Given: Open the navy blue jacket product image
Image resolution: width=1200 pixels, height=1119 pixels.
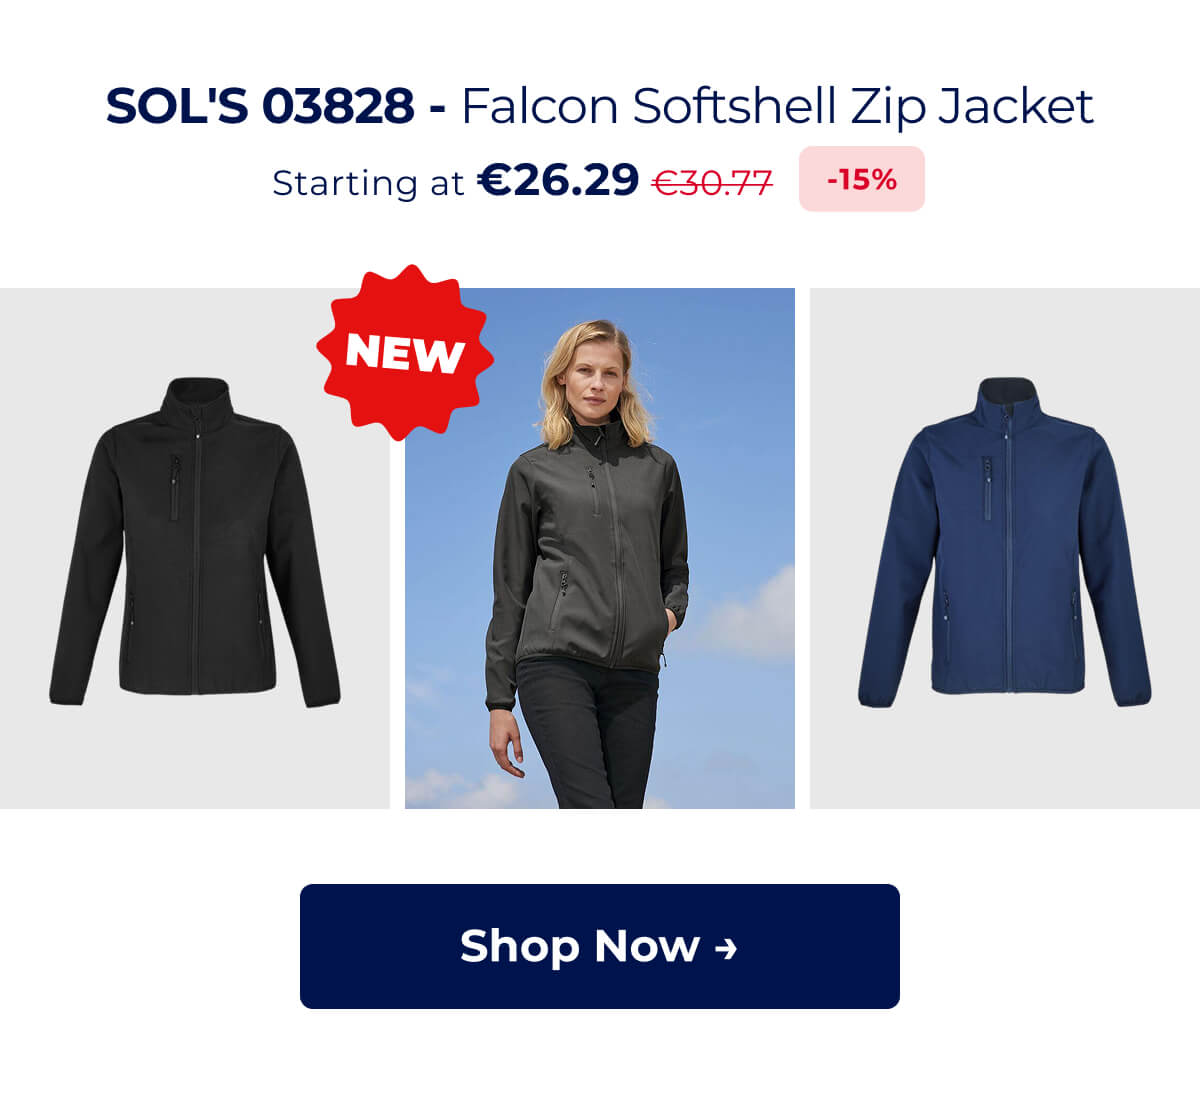Looking at the screenshot, I should click(x=1005, y=548).
